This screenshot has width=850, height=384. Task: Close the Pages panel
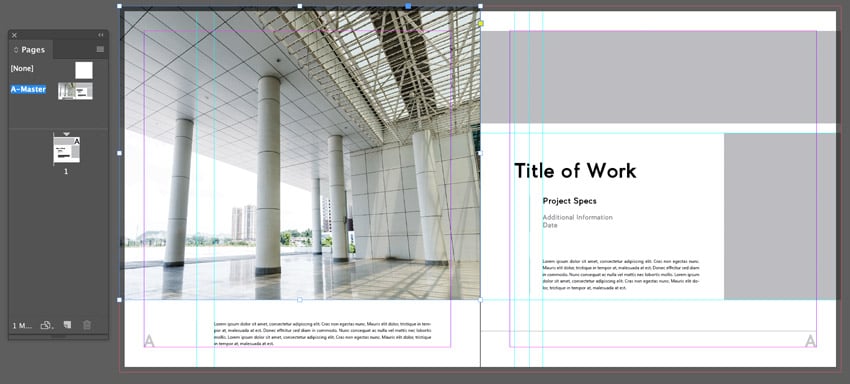(15, 35)
